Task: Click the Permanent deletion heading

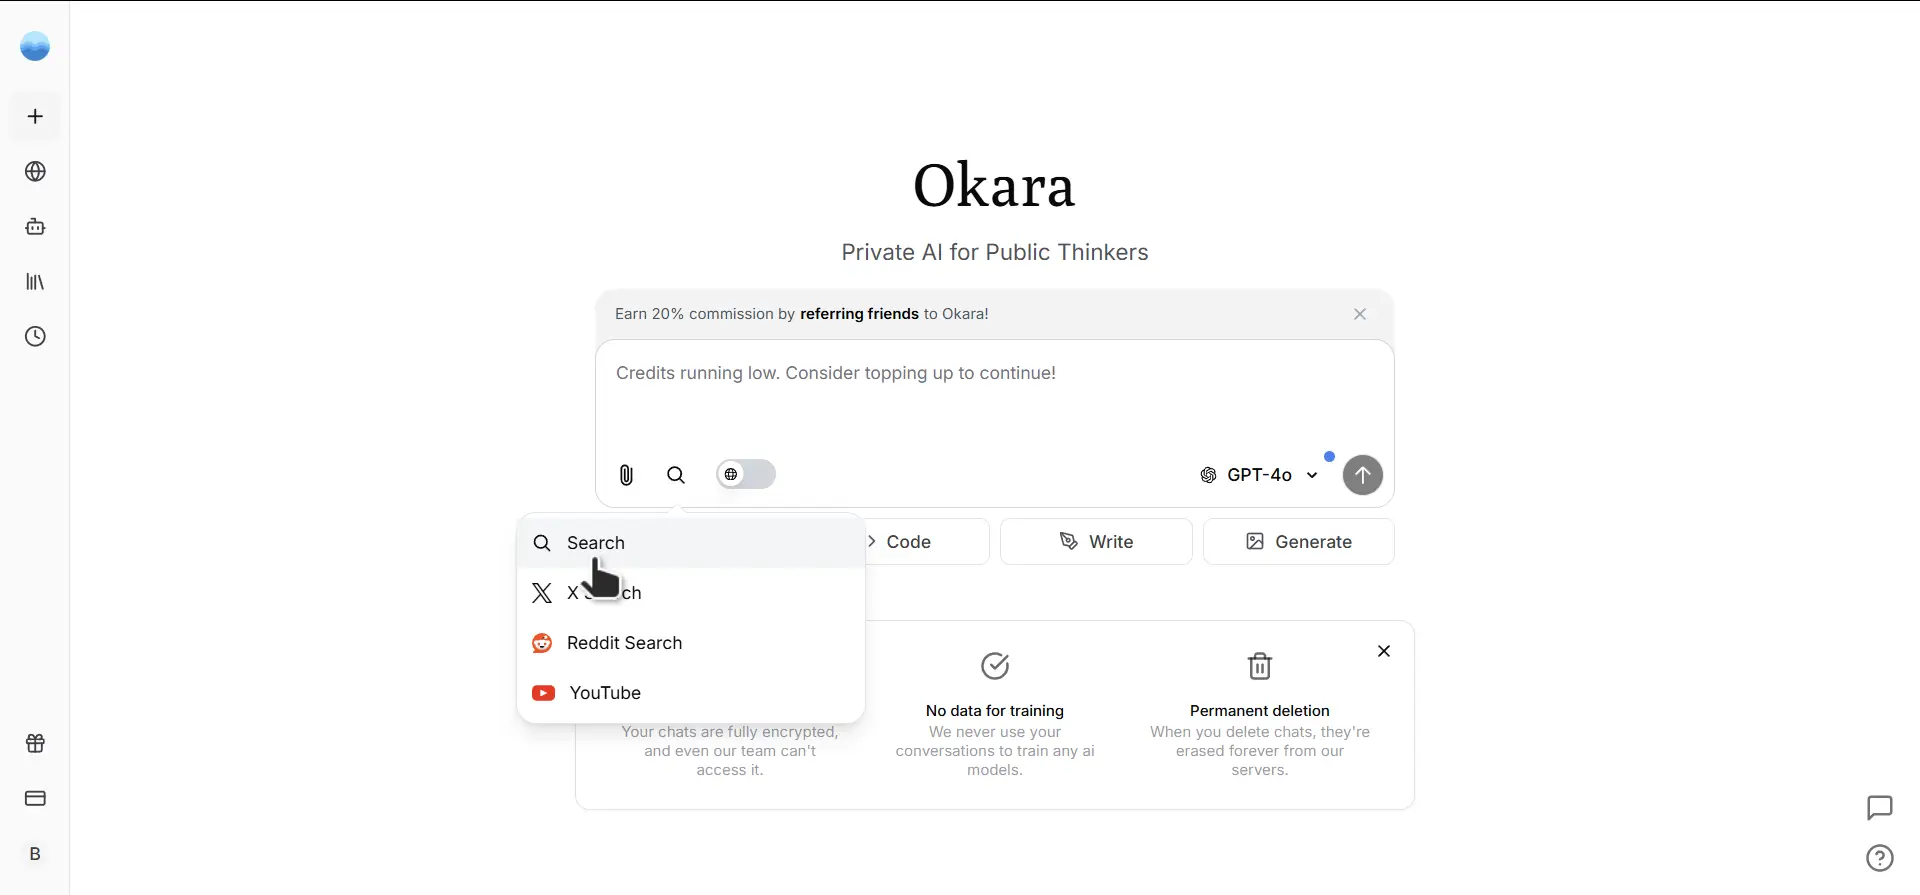Action: (x=1260, y=711)
